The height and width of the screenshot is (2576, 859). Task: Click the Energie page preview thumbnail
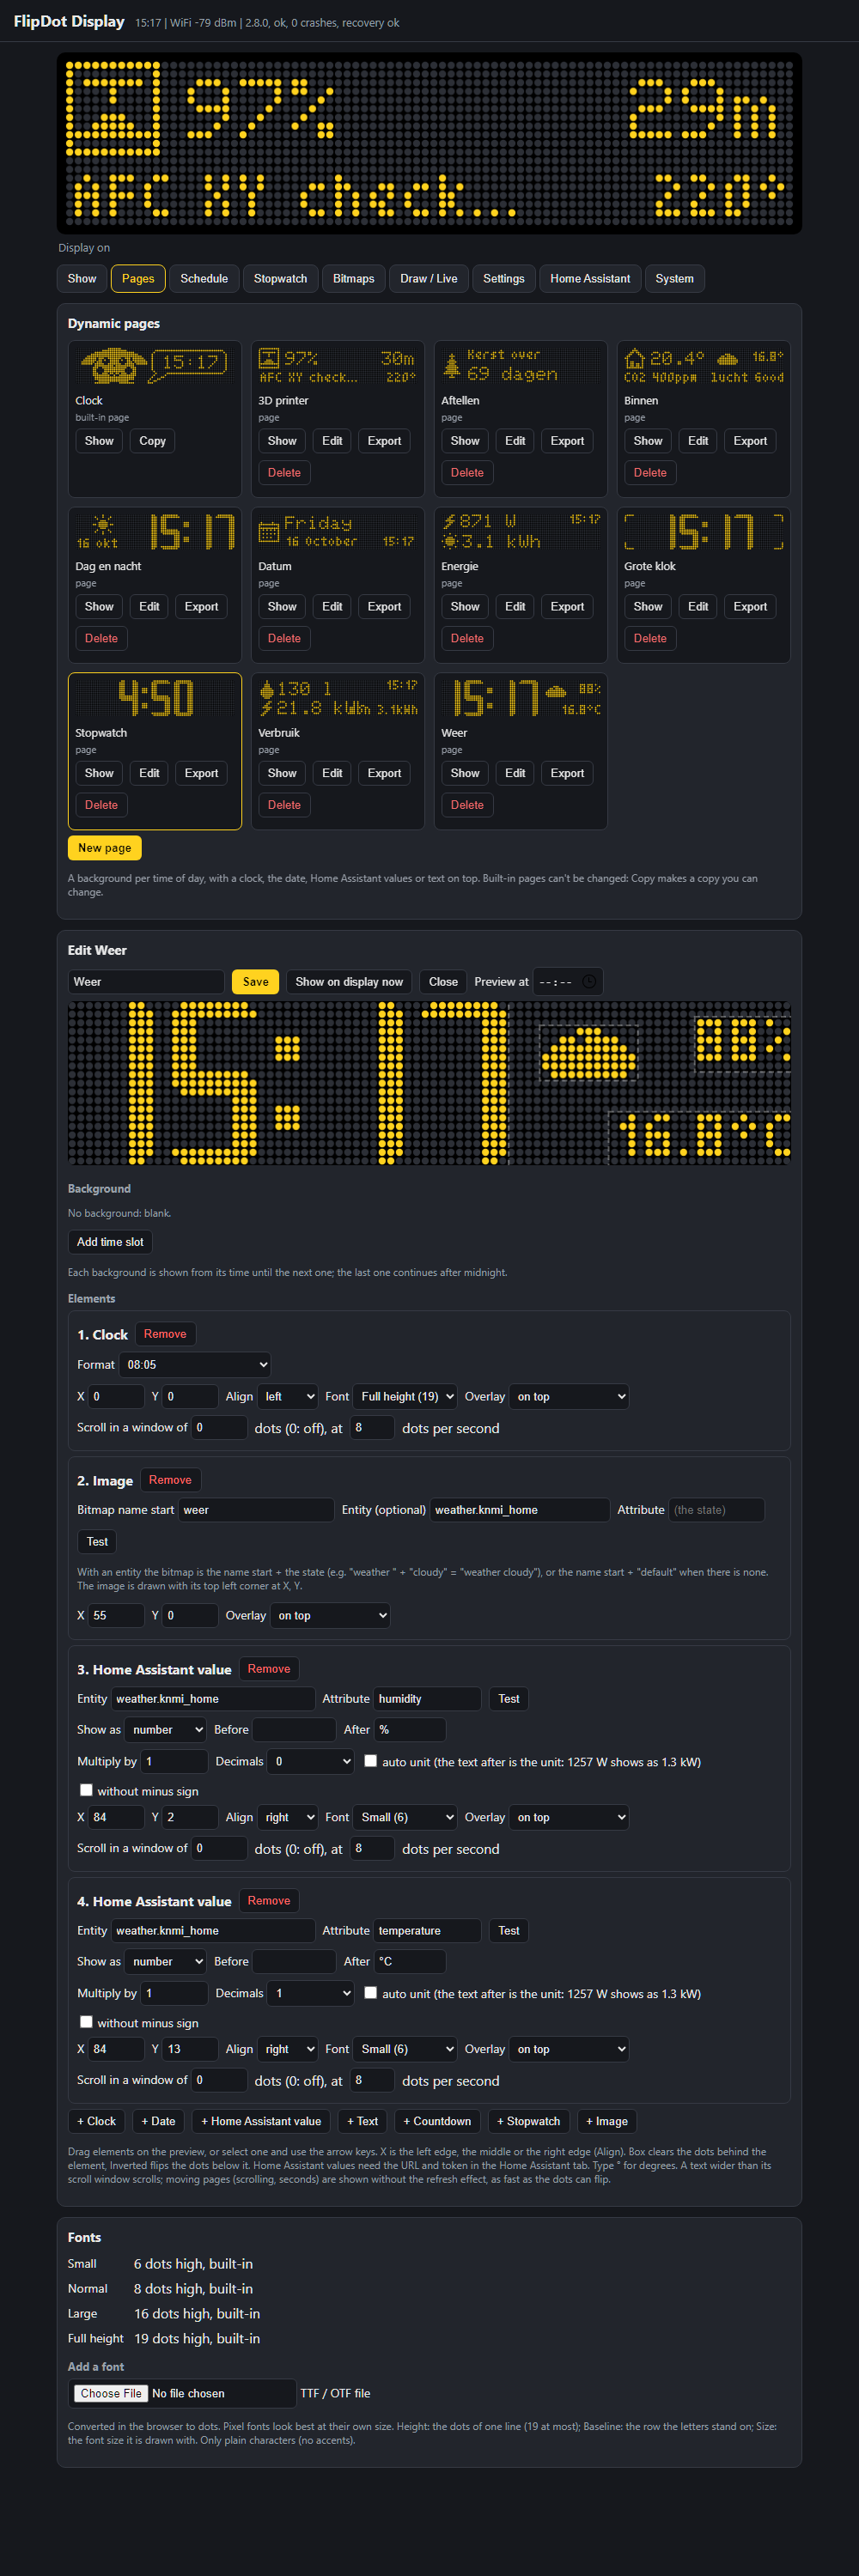521,532
